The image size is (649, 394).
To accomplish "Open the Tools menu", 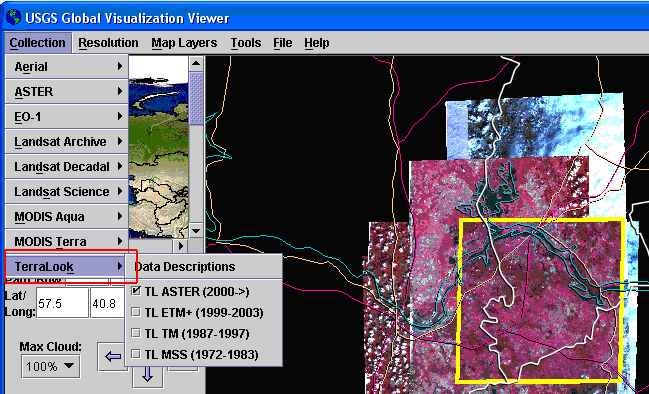I will pos(246,43).
